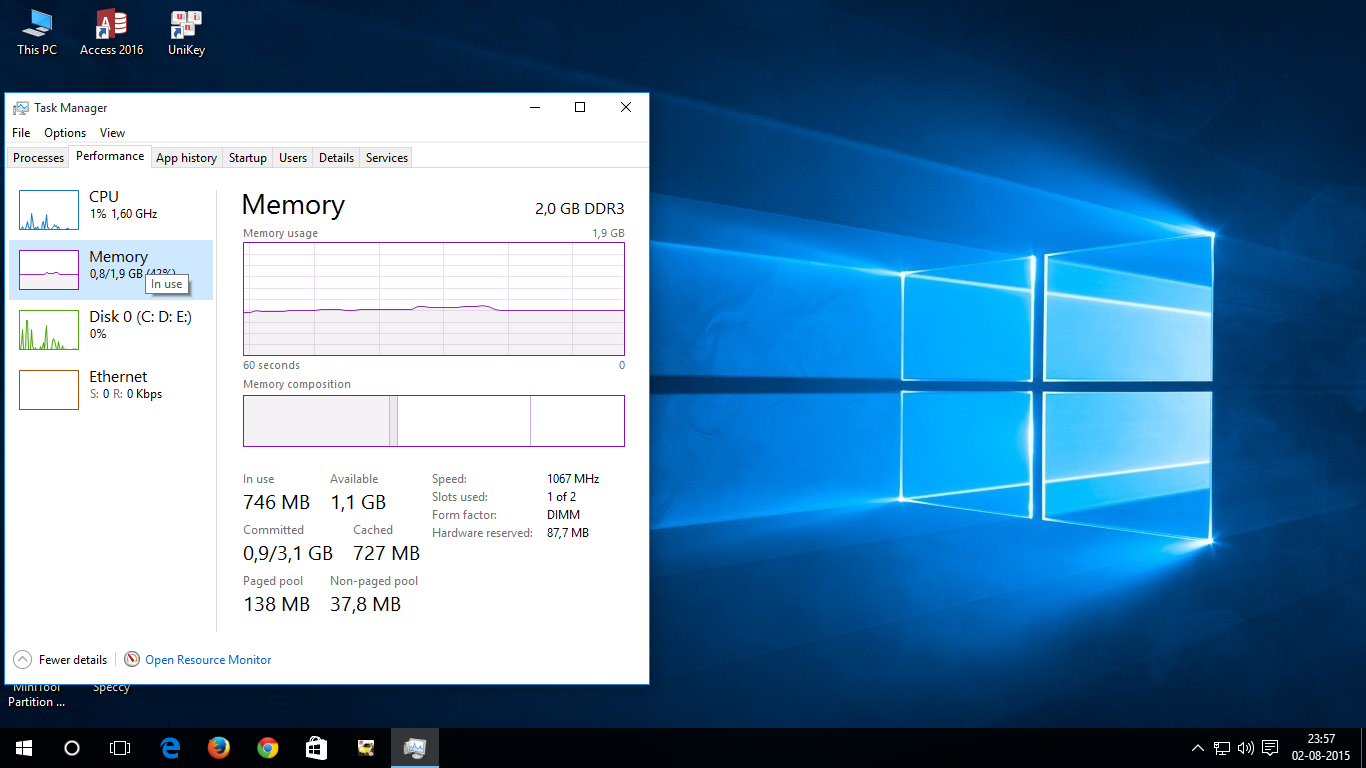Screen dimensions: 1366x768
Task: Switch to the Startup tab
Action: pos(248,158)
